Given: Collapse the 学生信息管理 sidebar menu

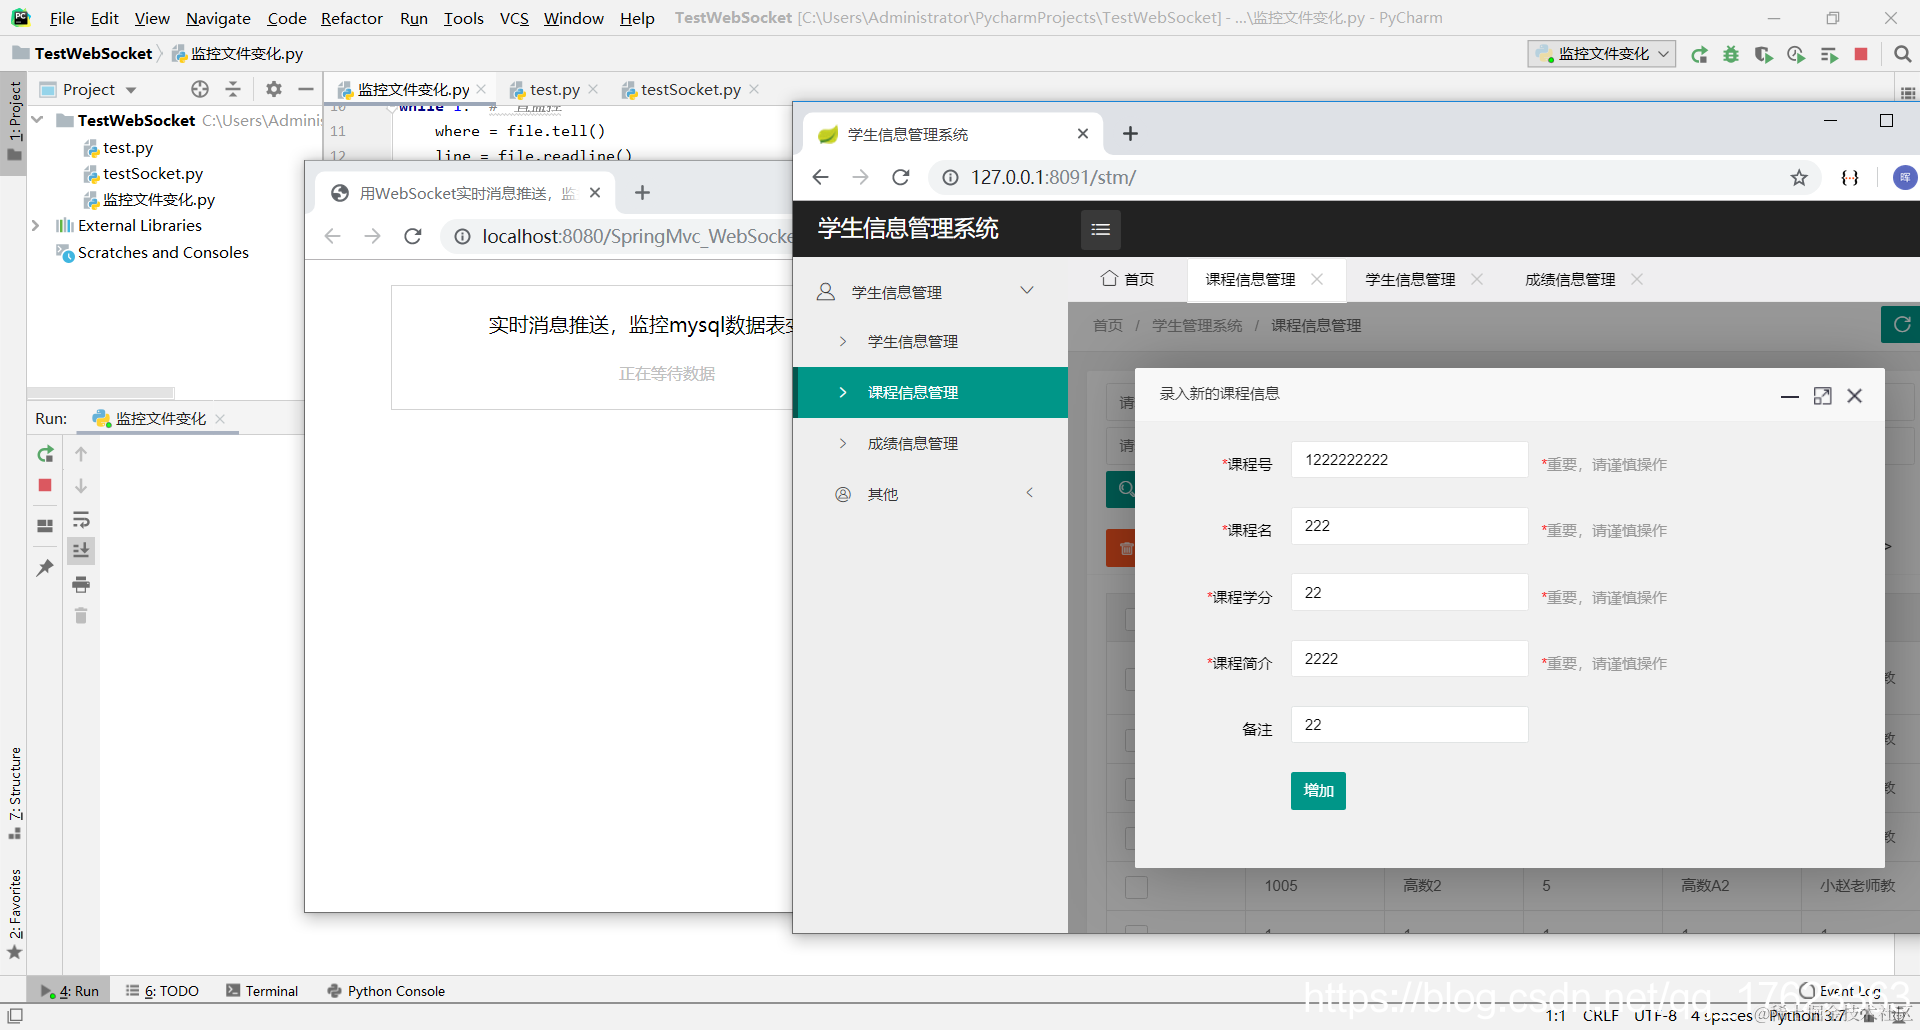Looking at the screenshot, I should pyautogui.click(x=1027, y=291).
